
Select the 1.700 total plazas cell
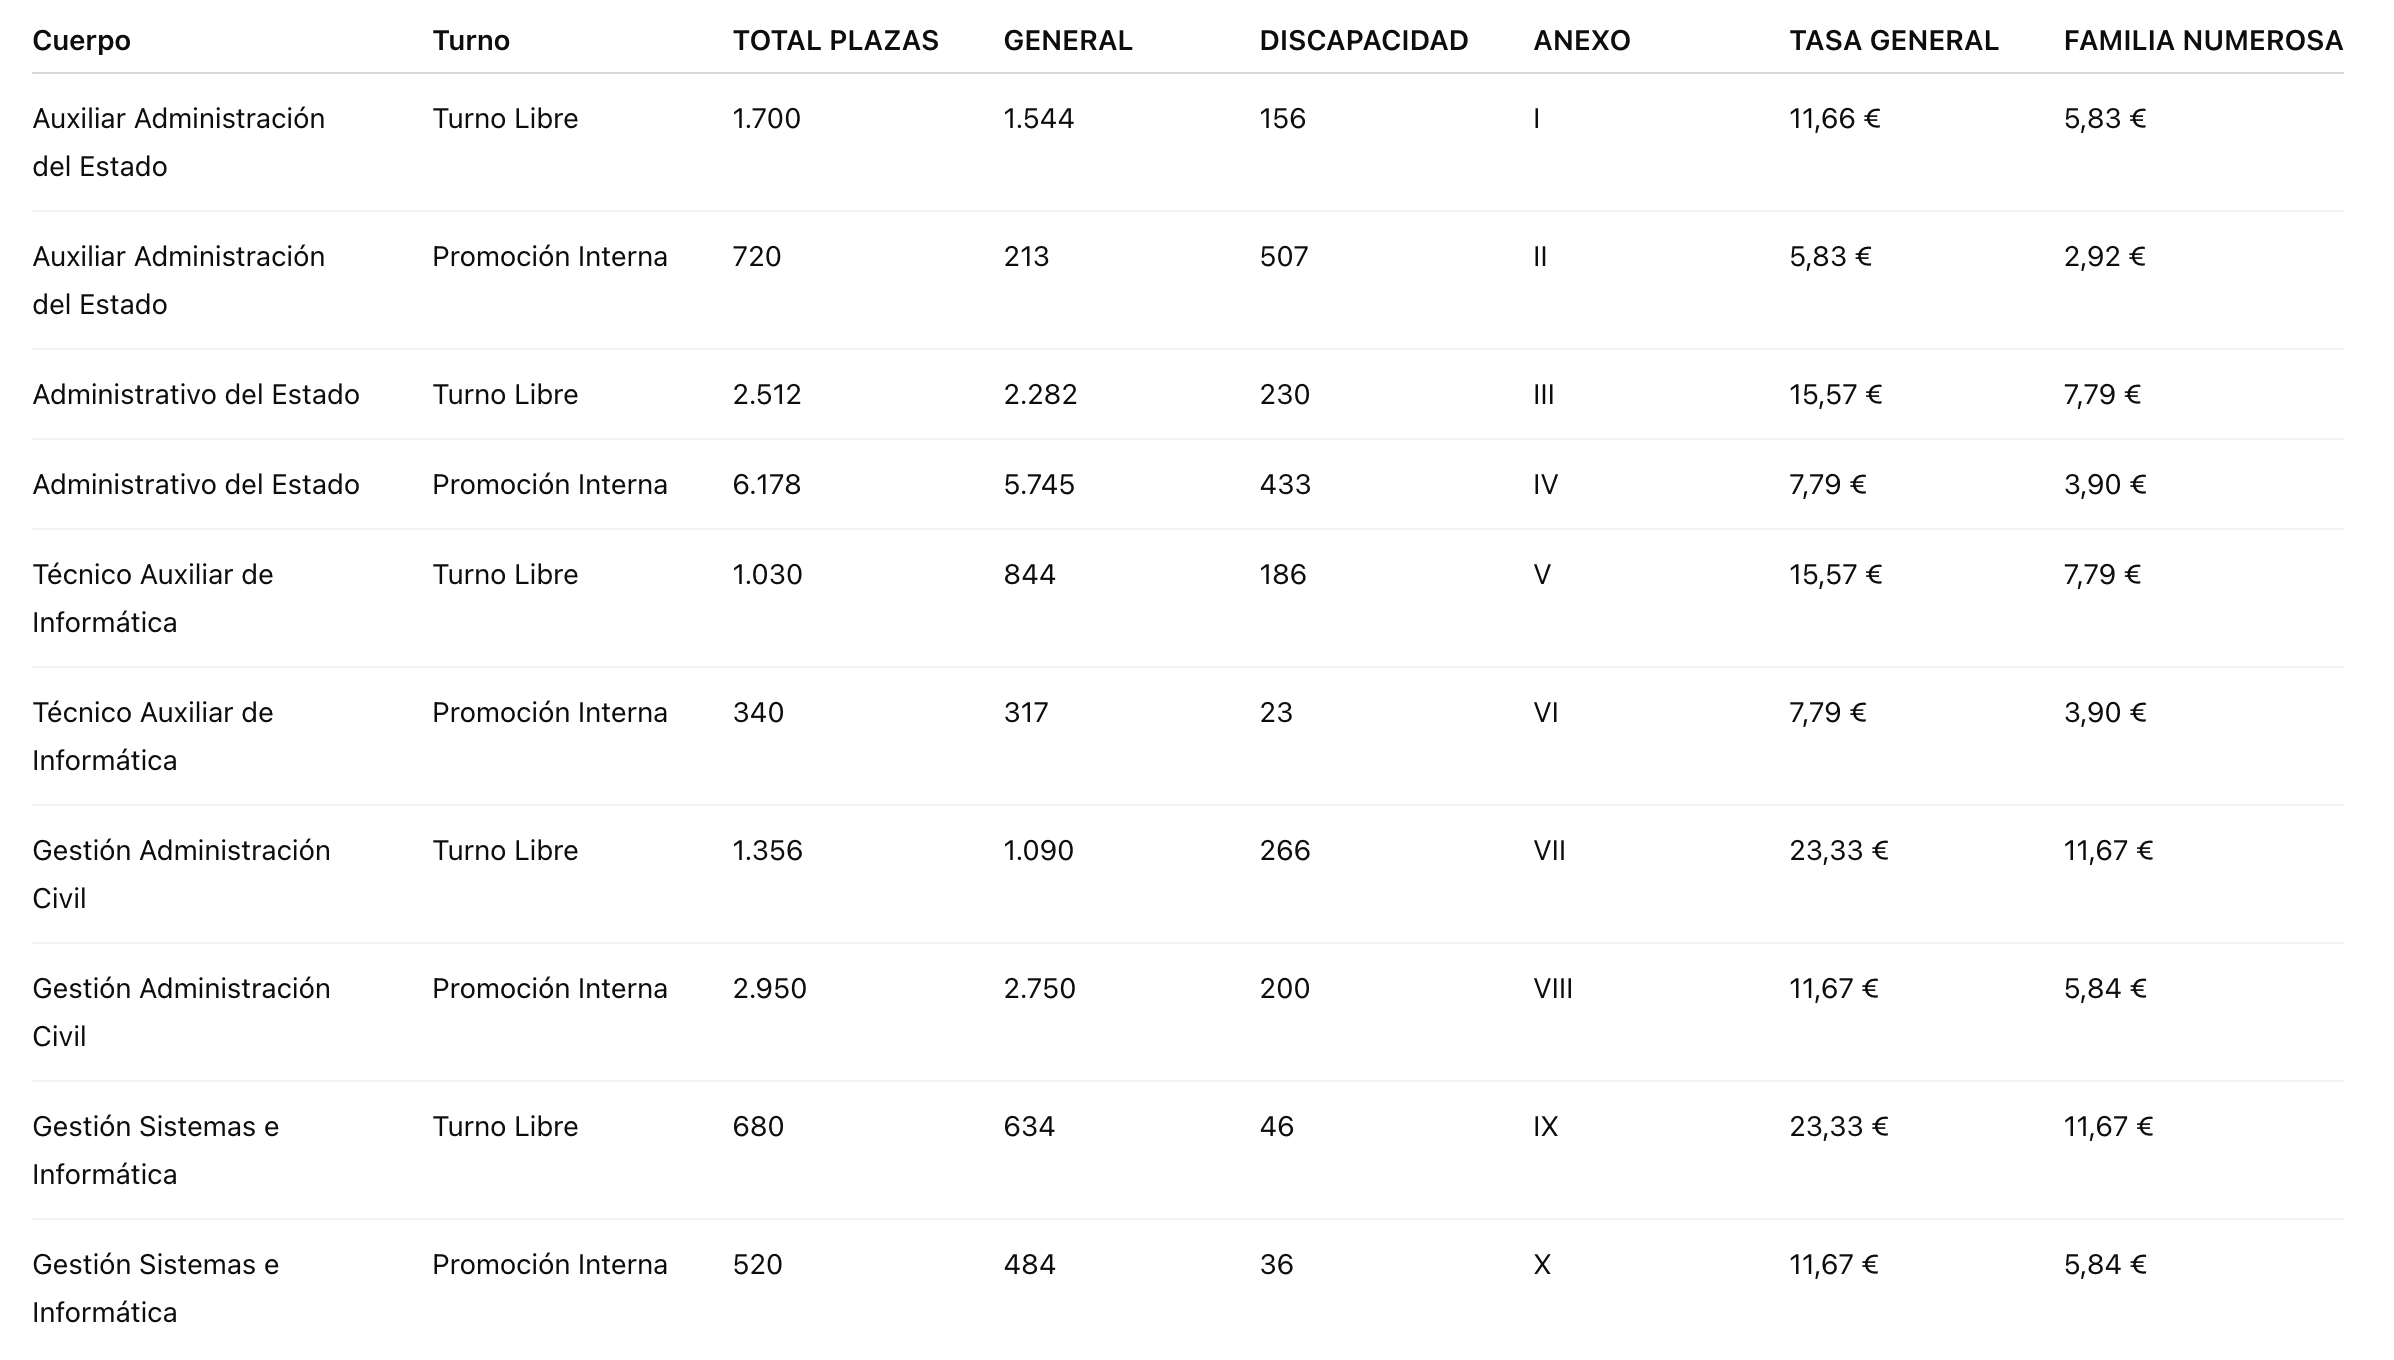(766, 119)
